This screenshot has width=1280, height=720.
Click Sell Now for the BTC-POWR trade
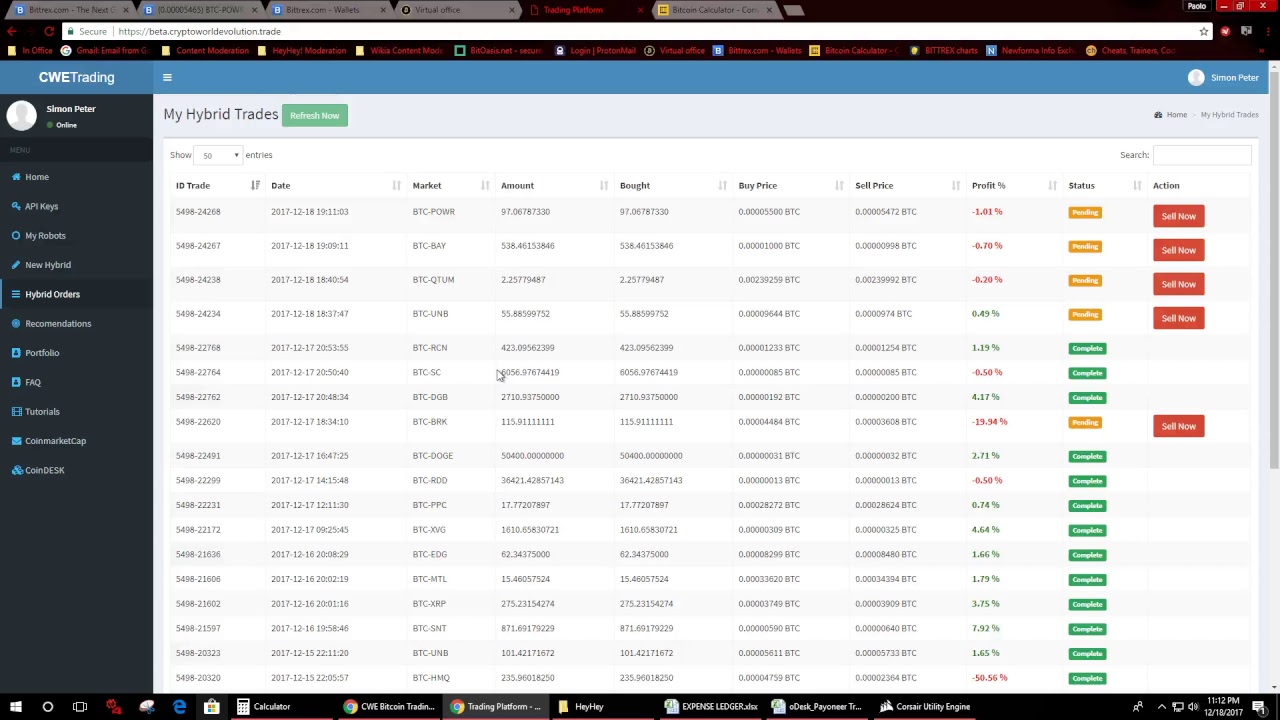1178,216
